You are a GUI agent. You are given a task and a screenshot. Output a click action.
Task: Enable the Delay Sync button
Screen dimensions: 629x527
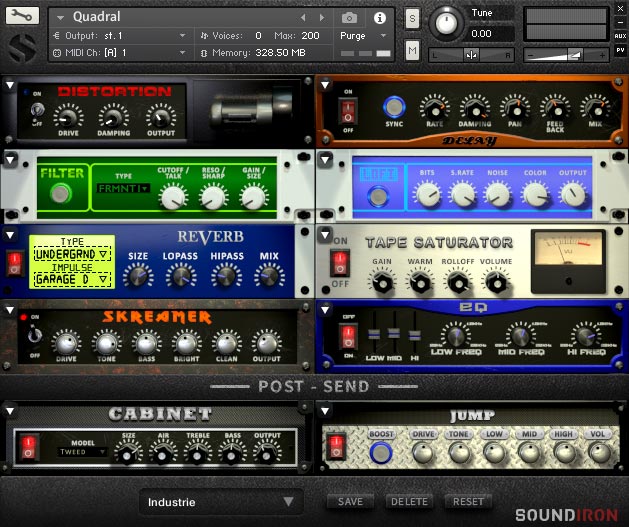click(x=394, y=107)
